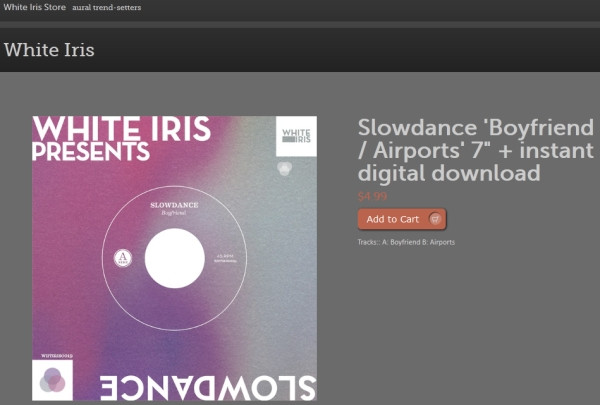Click the catalog number above bottom-left logo
This screenshot has height=405, width=600.
click(52, 354)
